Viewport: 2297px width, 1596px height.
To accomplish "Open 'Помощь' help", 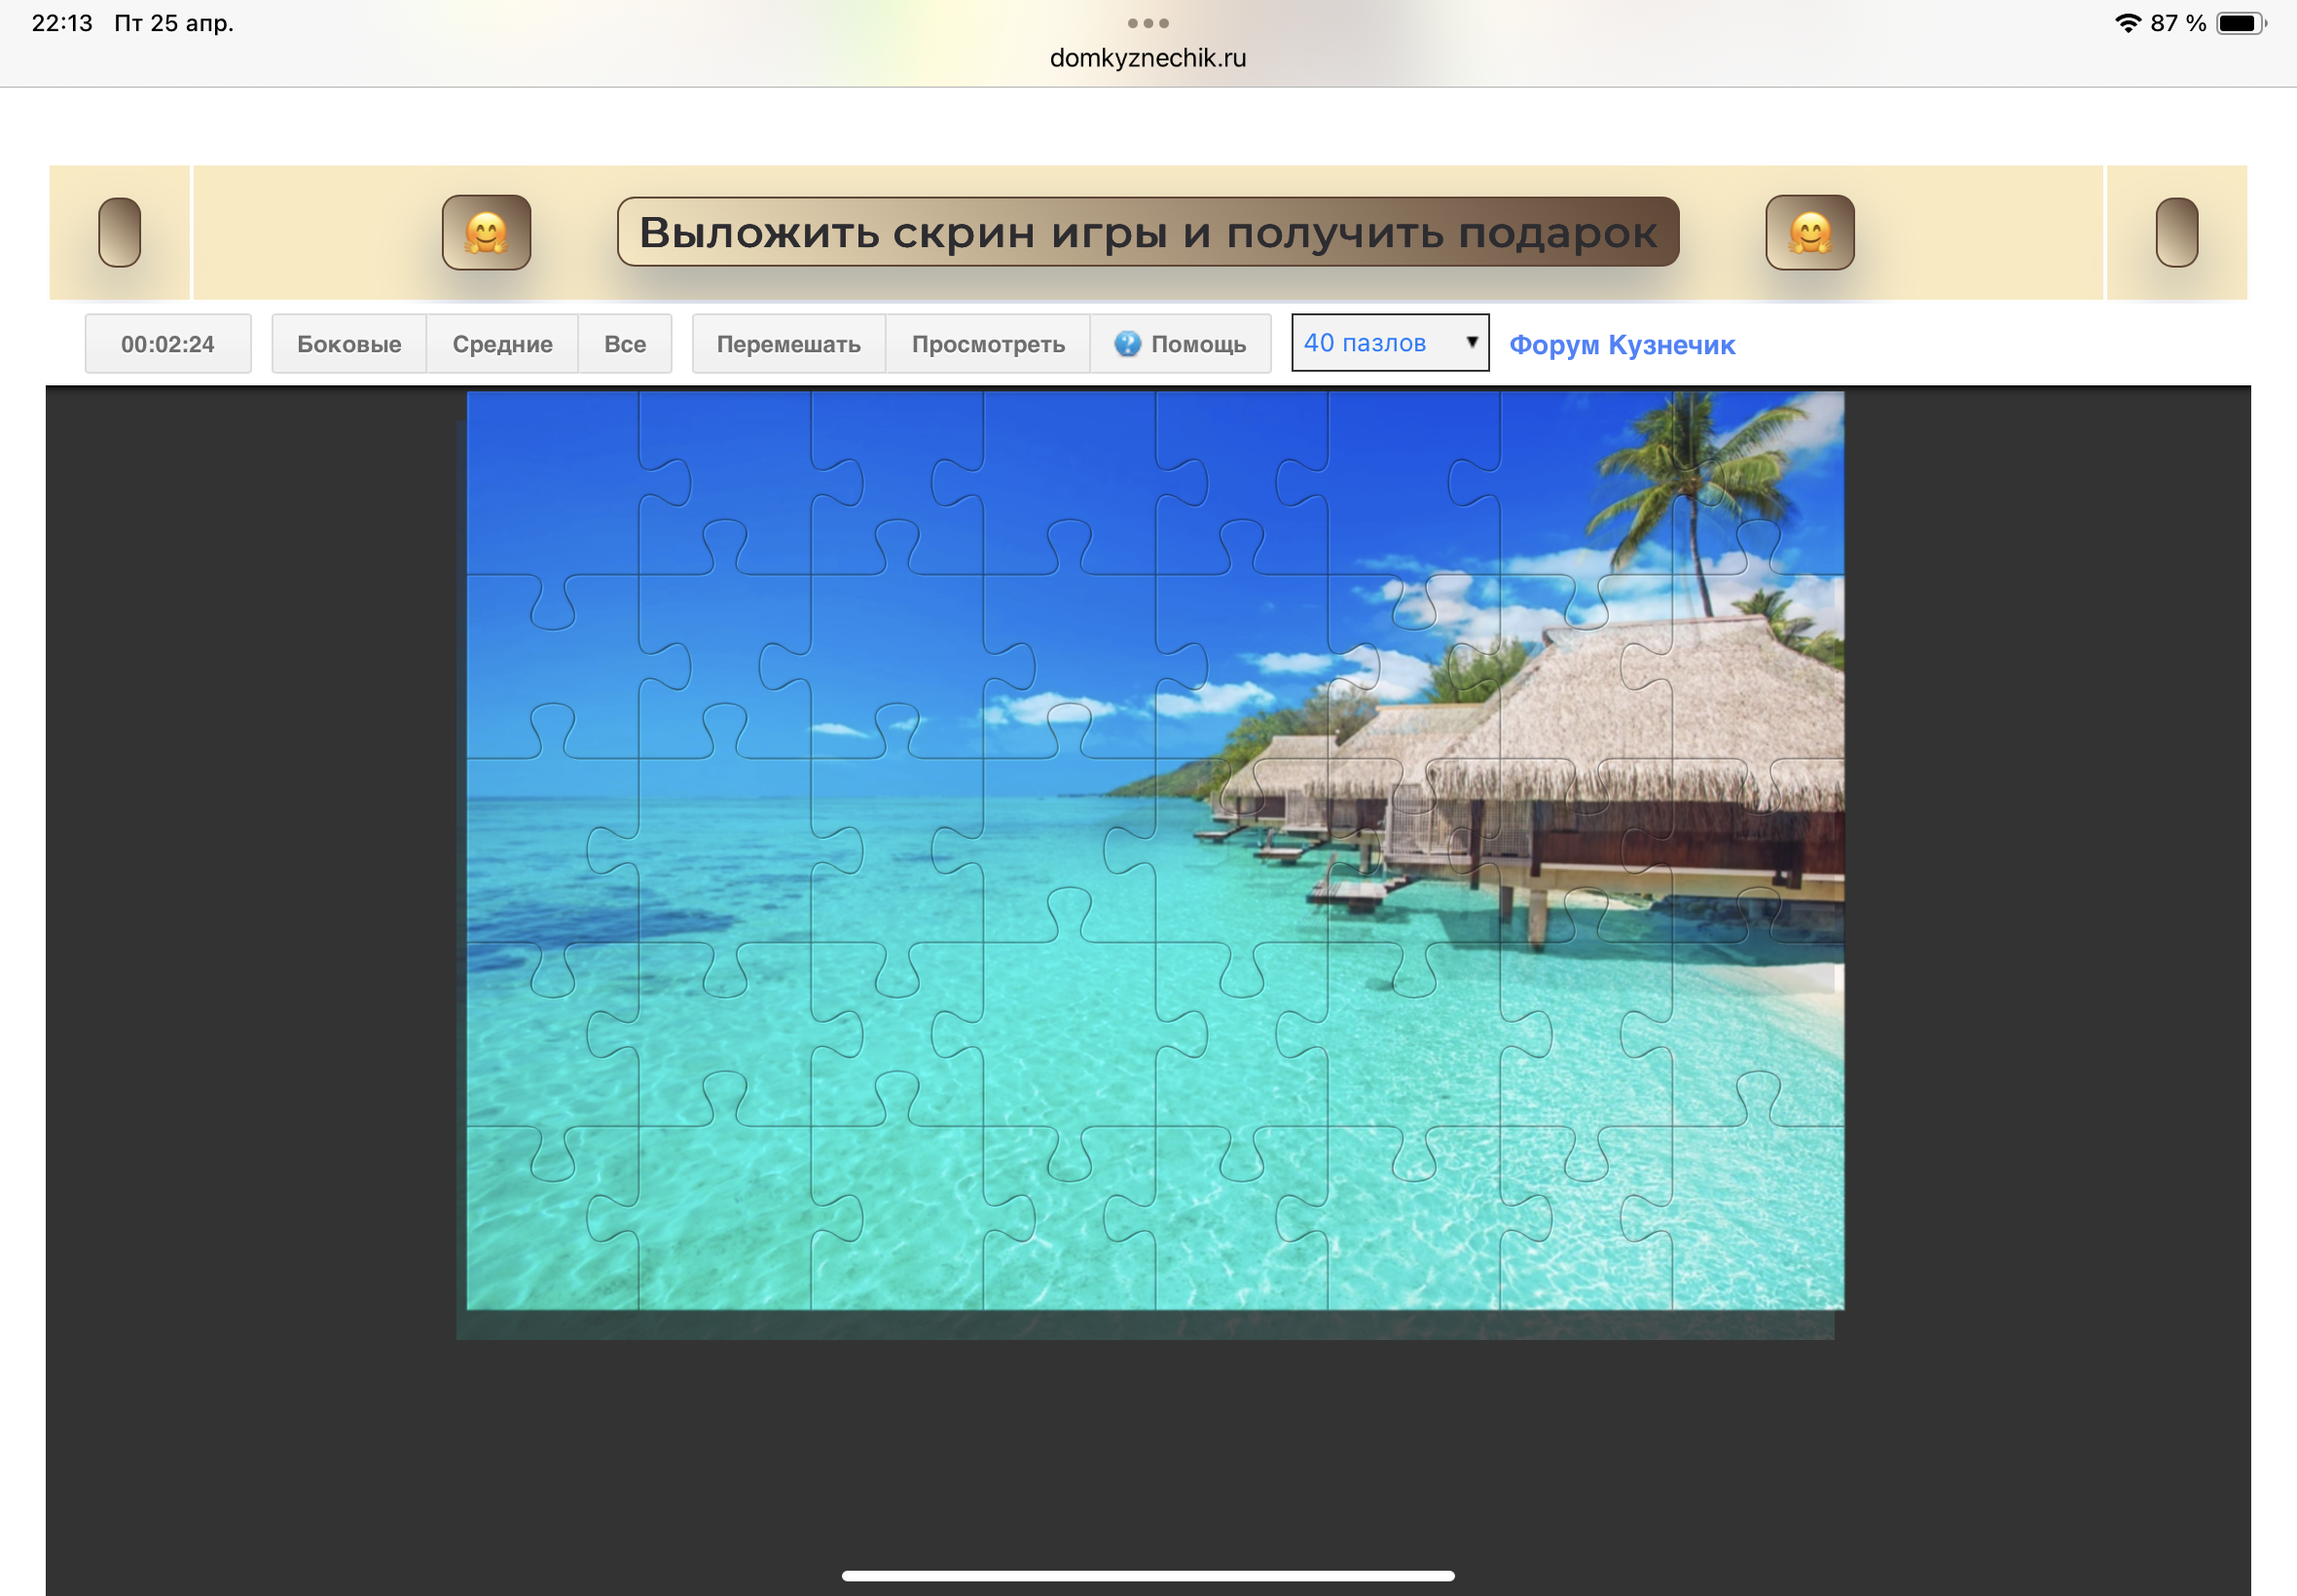I will click(x=1180, y=344).
